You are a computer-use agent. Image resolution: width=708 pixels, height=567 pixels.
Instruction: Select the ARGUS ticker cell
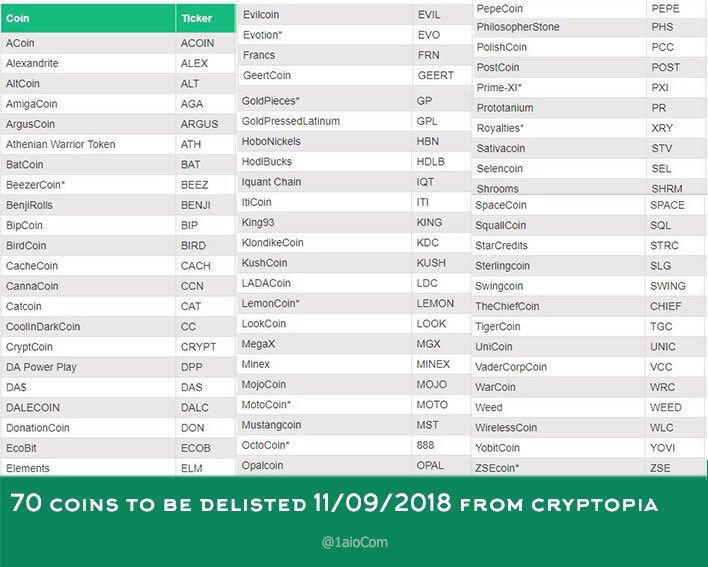tap(197, 124)
